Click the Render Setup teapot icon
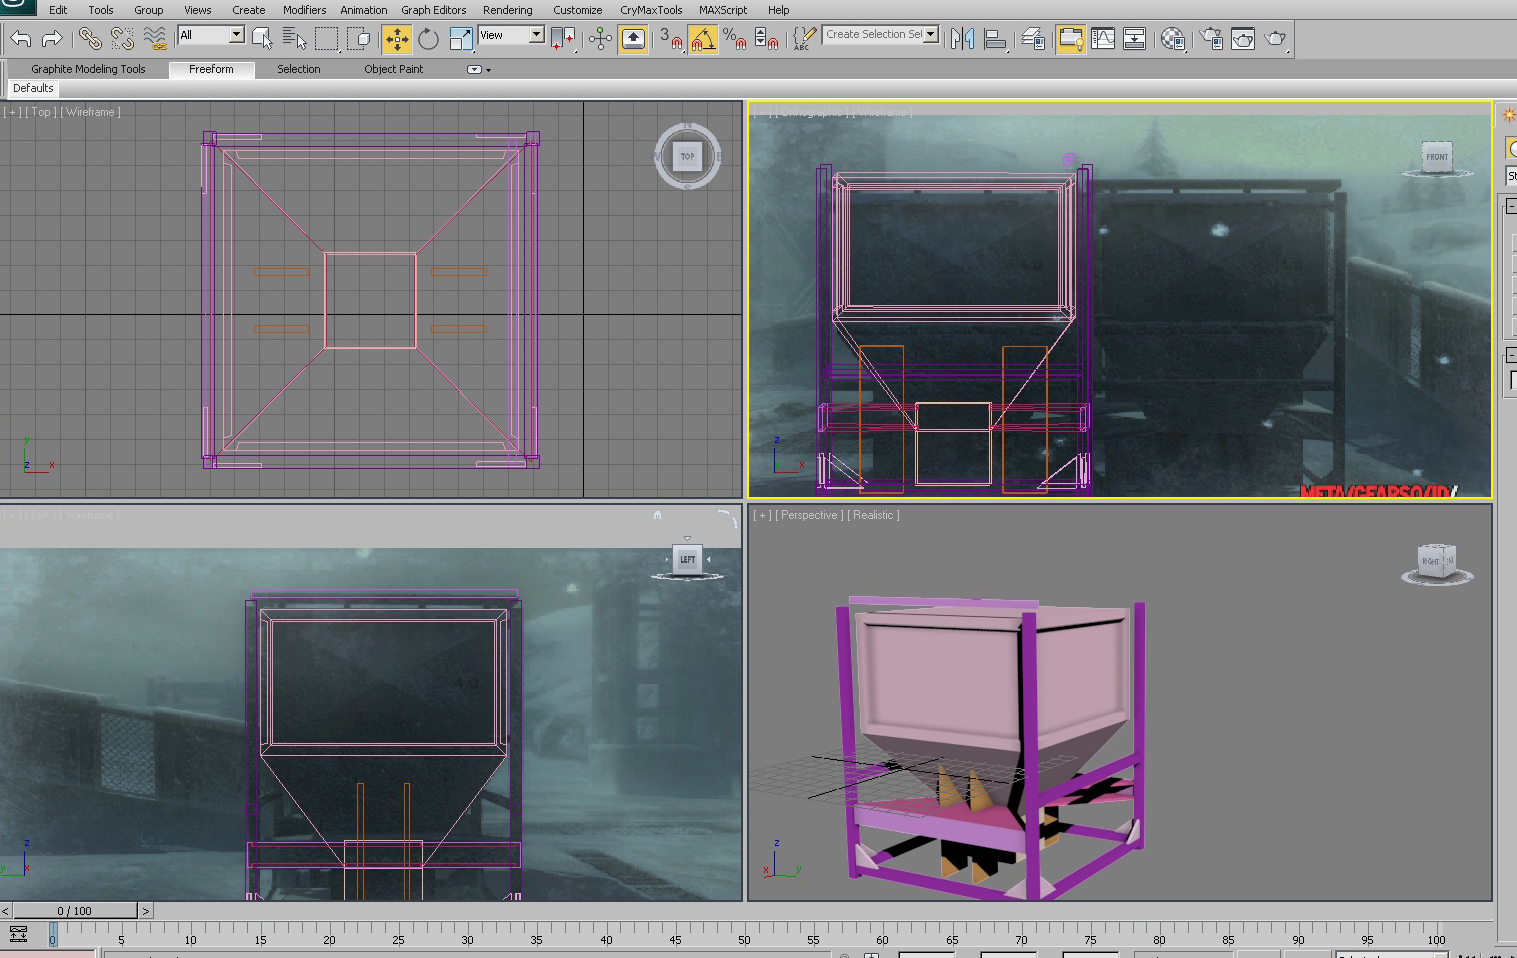 1211,39
